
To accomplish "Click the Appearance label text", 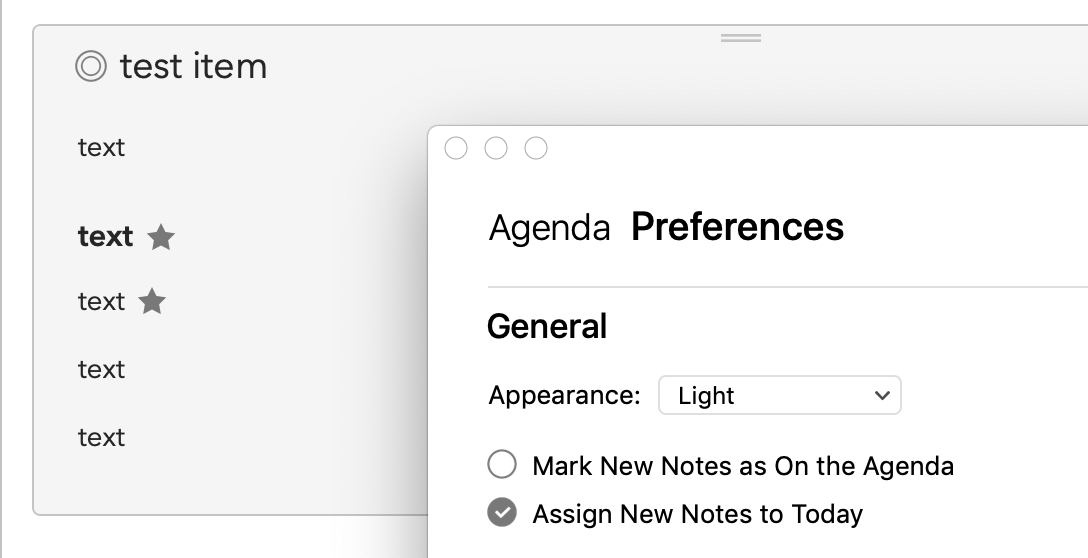I will click(564, 395).
